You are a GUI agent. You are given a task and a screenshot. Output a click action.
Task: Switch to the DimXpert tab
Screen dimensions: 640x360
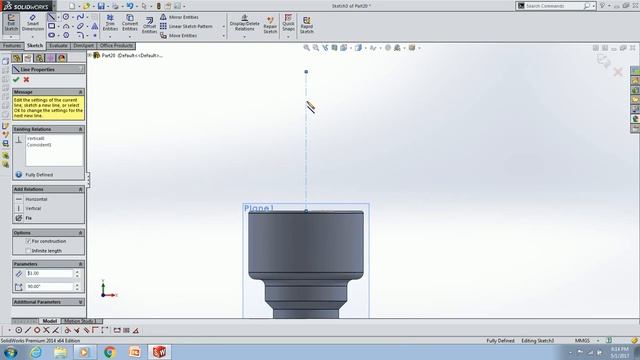pos(84,46)
